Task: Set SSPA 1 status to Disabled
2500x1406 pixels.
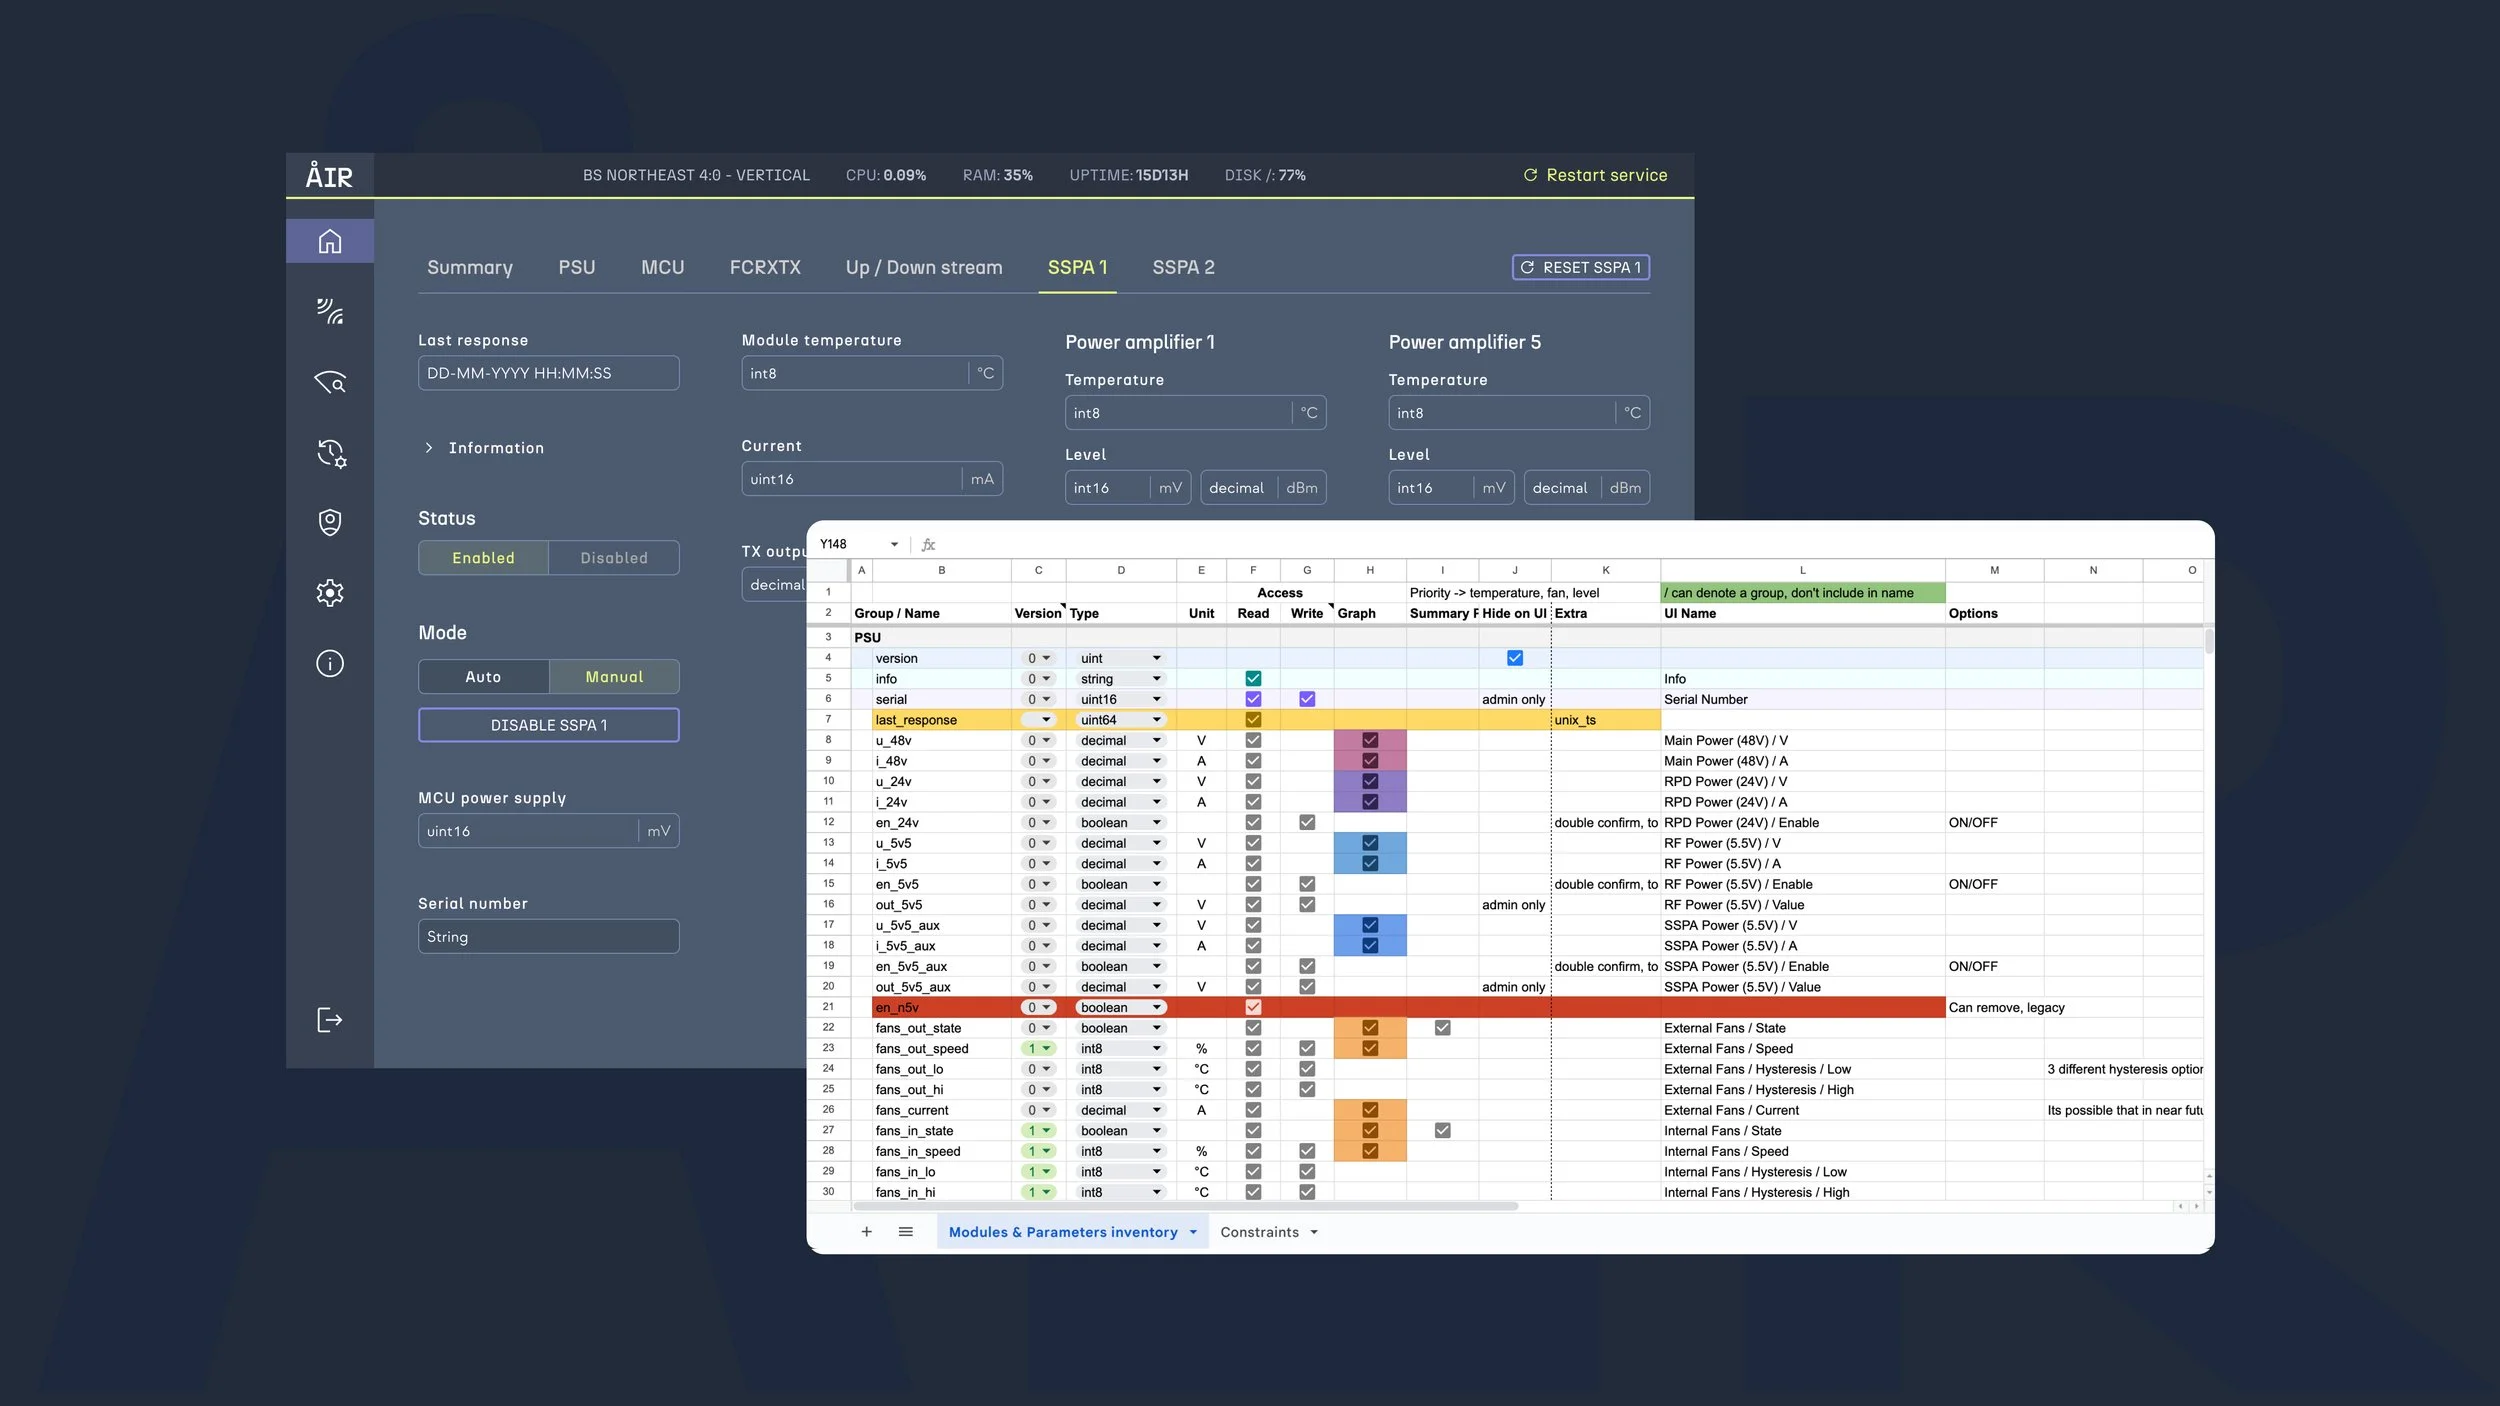Action: click(x=613, y=558)
